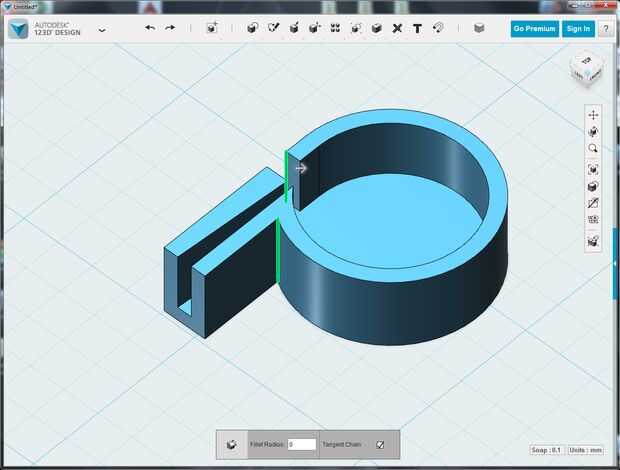Screen dimensions: 620x470
Task: Select the Zoom magnifier tool
Action: (x=593, y=149)
